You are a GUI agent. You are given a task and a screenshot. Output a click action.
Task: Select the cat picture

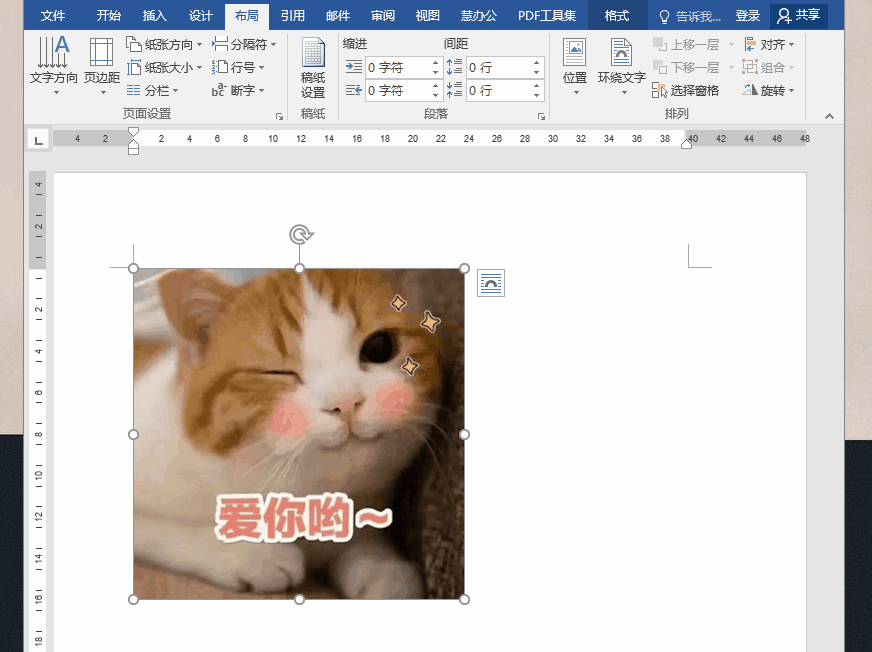(x=299, y=434)
